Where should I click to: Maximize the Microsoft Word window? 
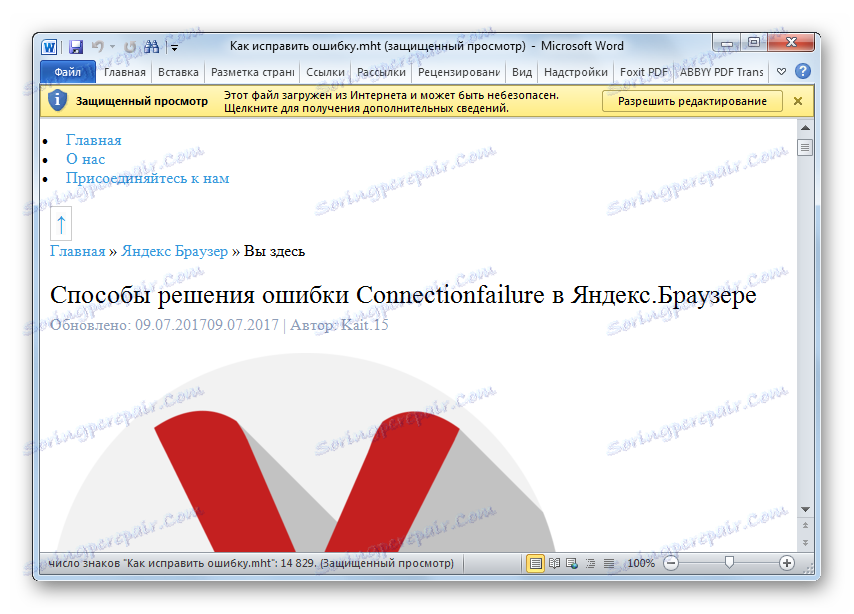tap(754, 42)
